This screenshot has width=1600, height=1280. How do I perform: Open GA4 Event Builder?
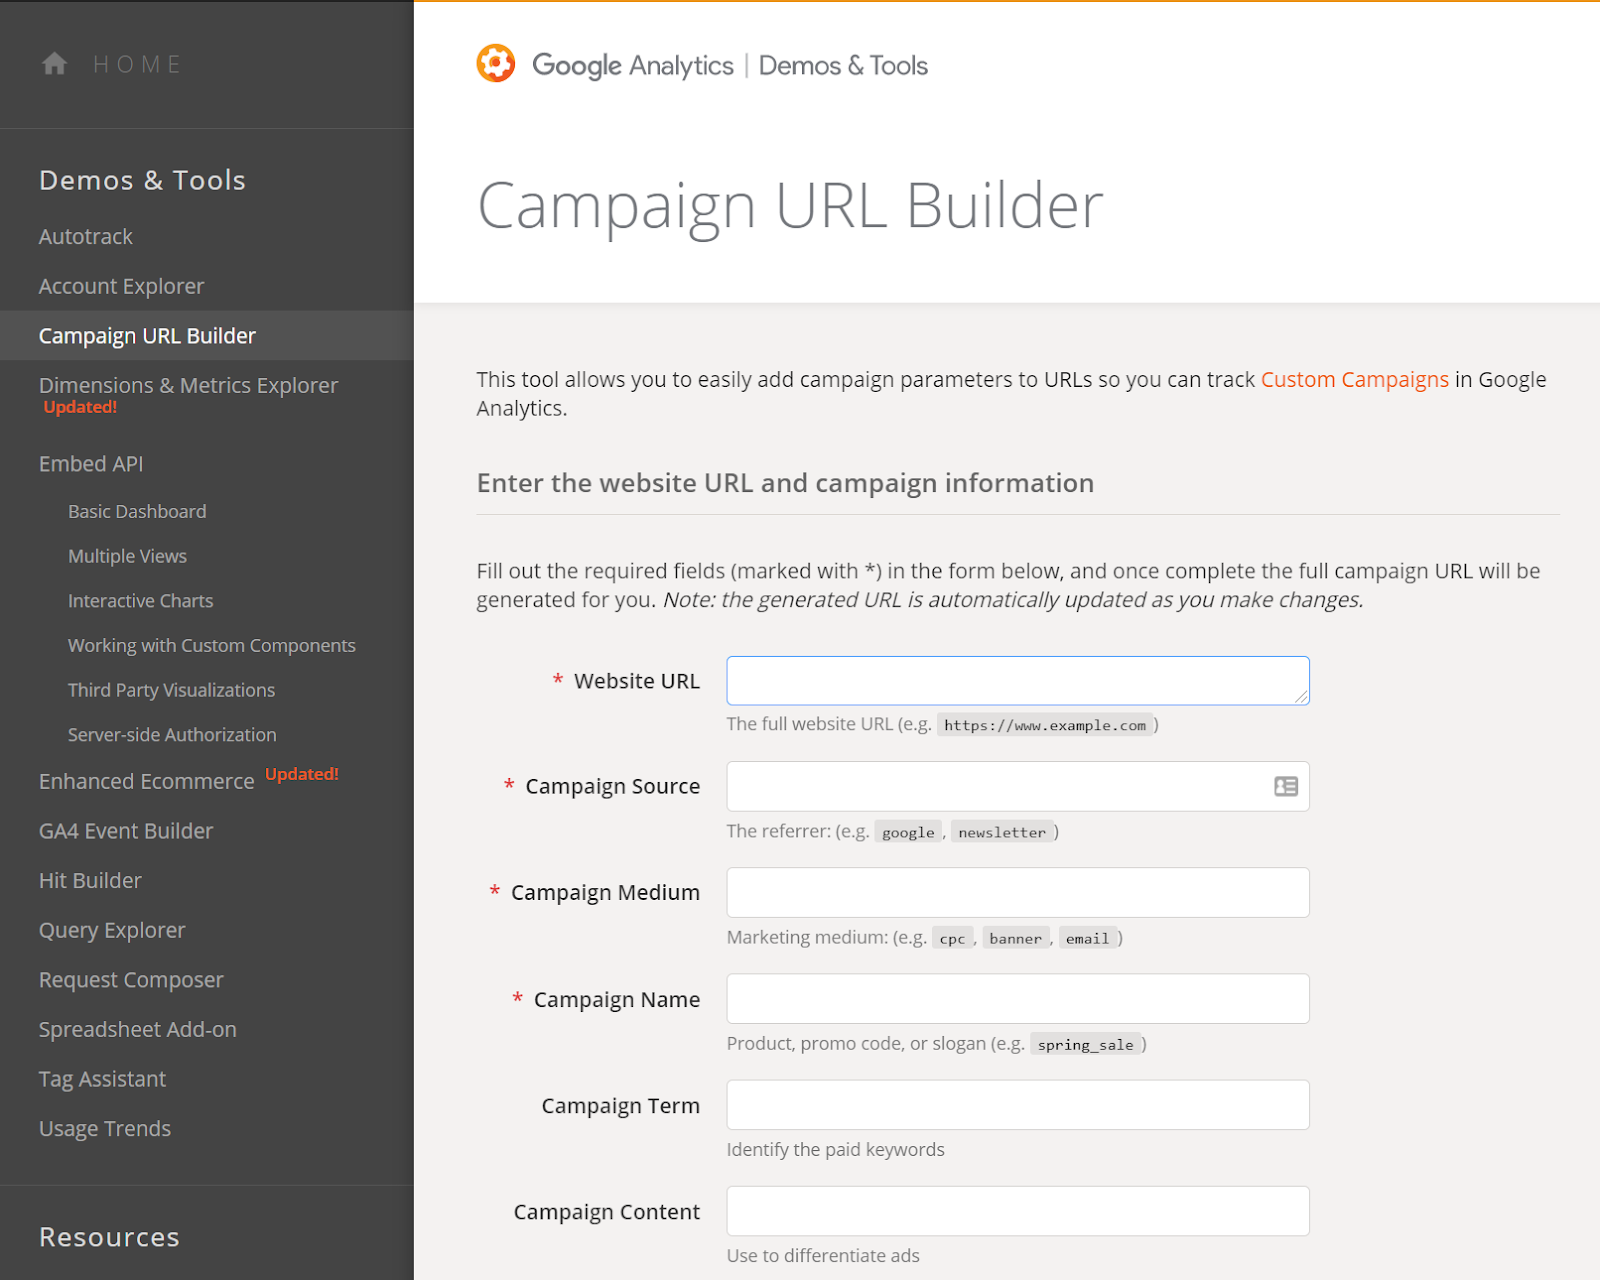(126, 831)
